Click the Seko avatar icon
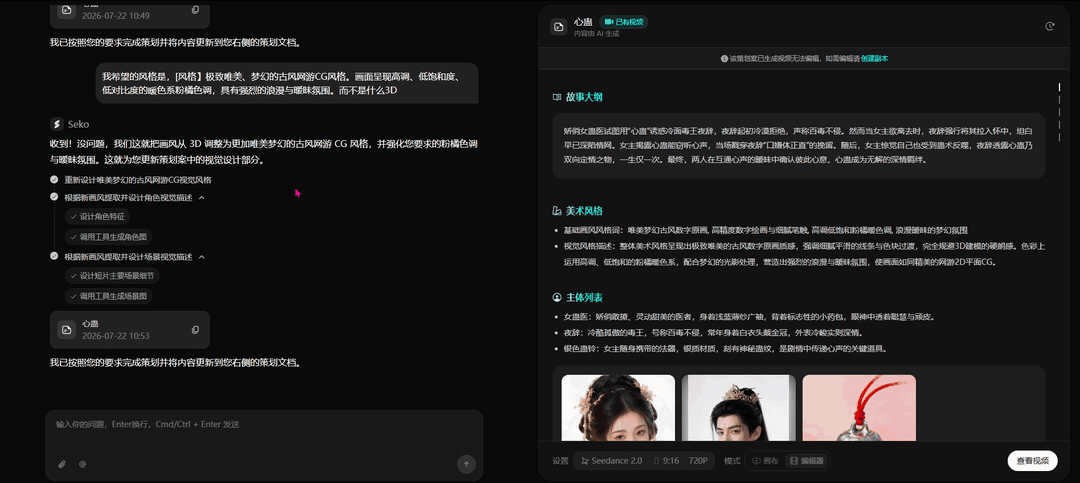Viewport: 1080px width, 483px height. pyautogui.click(x=57, y=124)
